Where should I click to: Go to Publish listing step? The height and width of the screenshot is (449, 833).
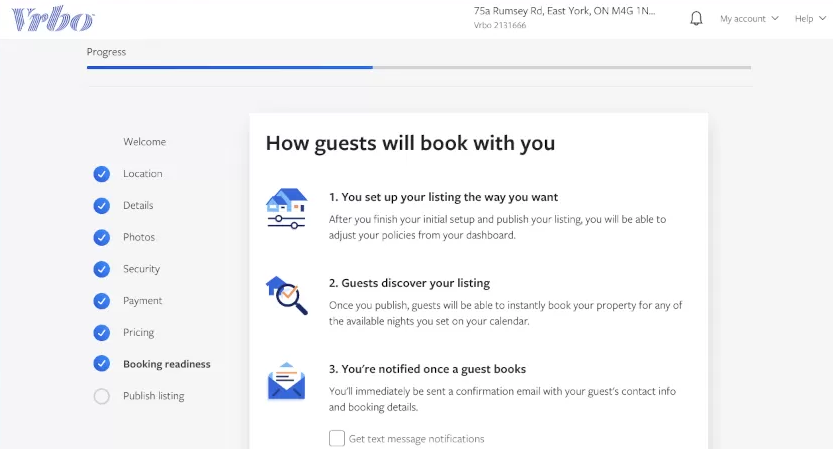154,396
